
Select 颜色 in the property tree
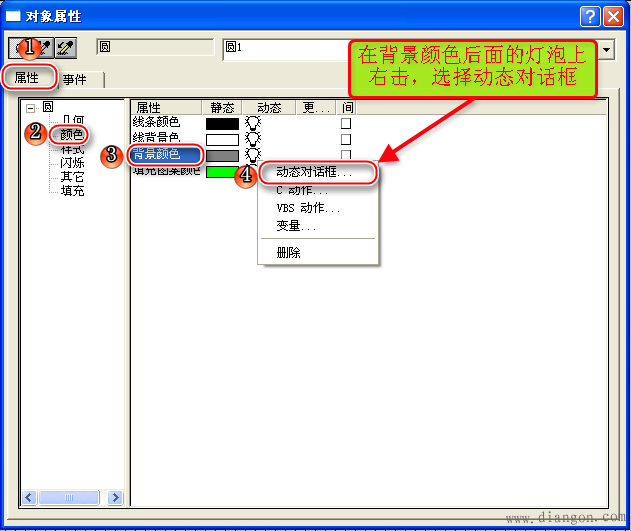click(72, 134)
